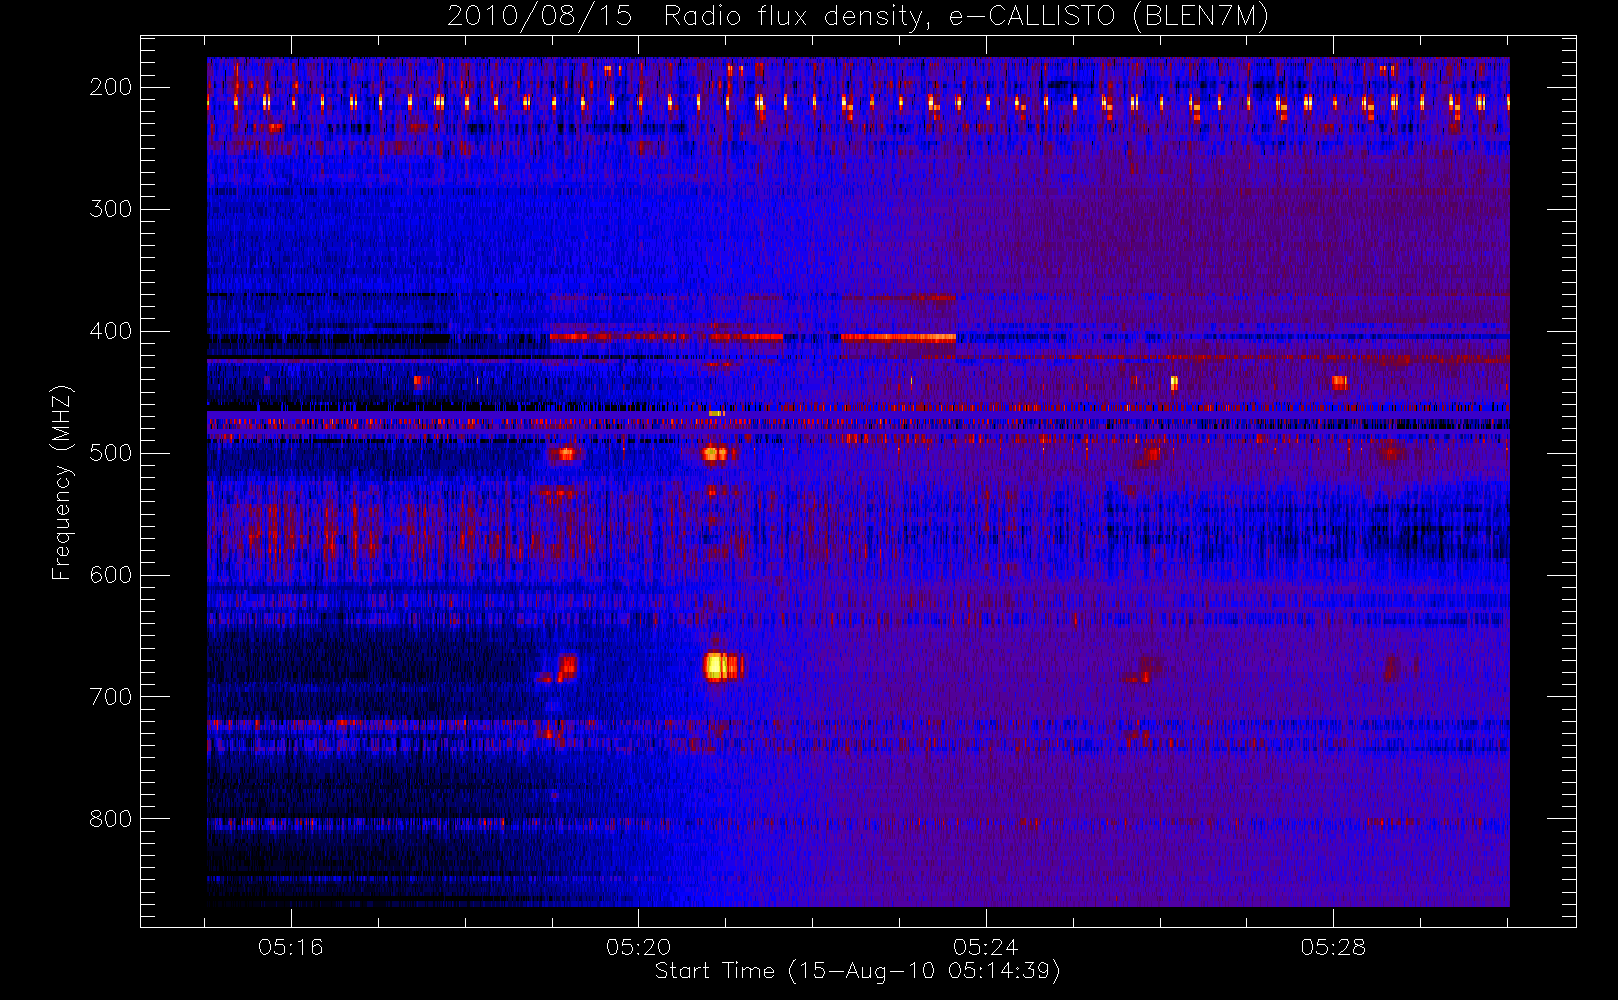Click the '05:16' time axis label

(x=291, y=947)
